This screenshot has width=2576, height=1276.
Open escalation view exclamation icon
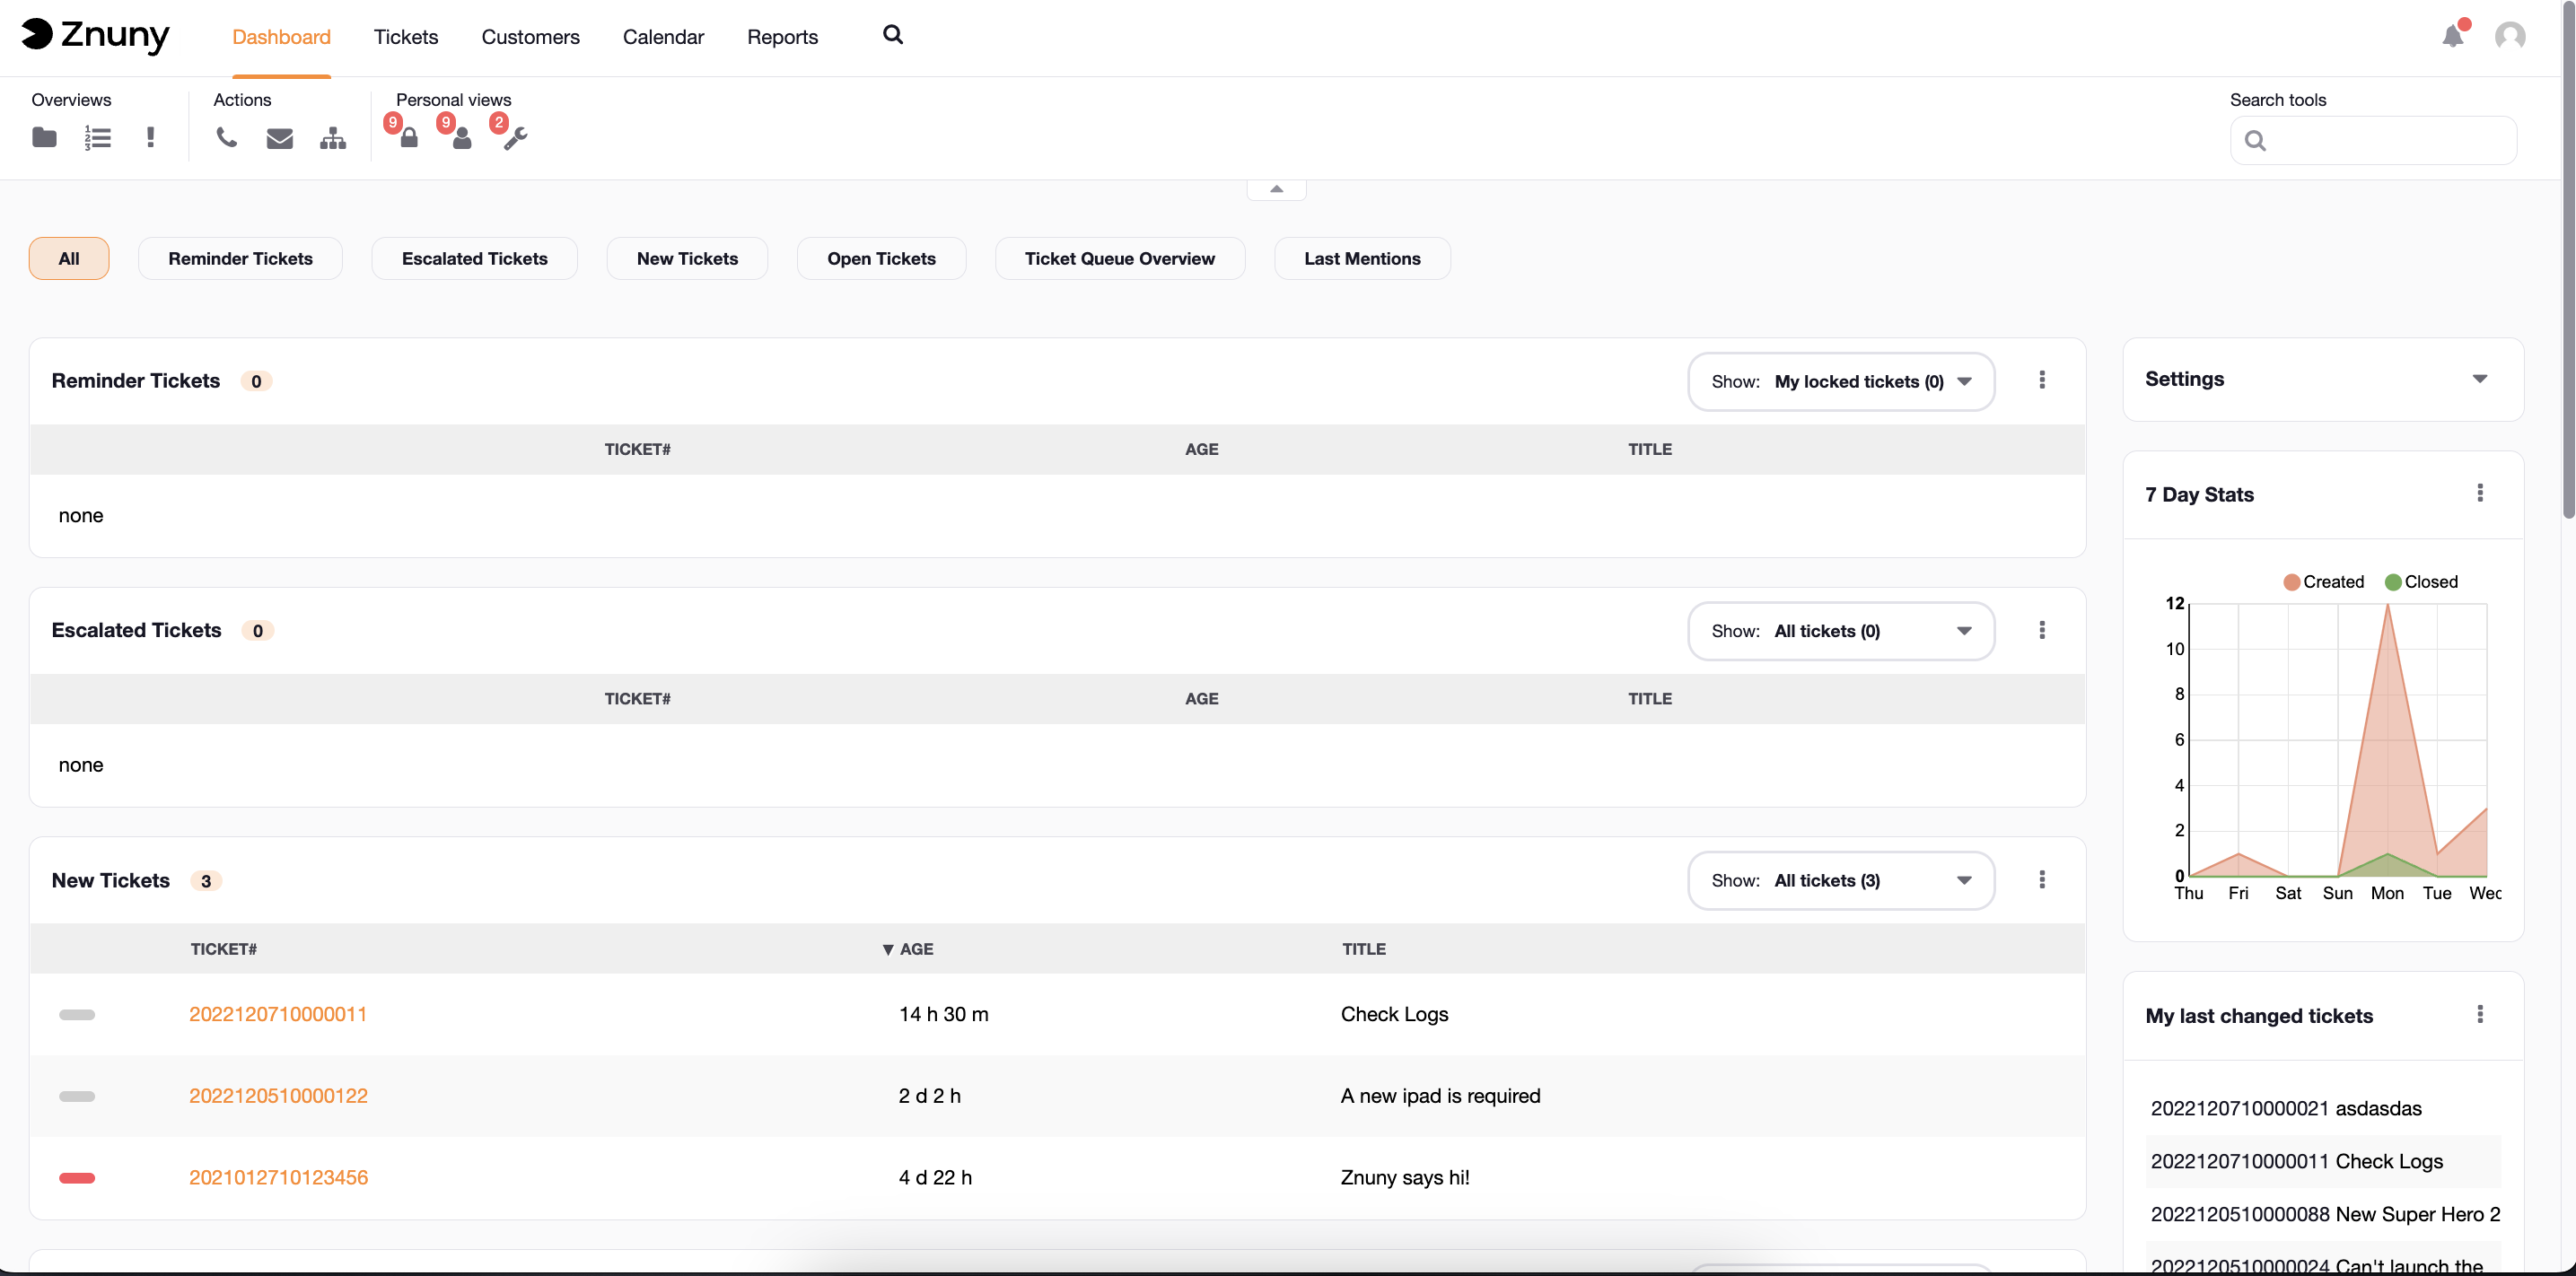pyautogui.click(x=150, y=137)
